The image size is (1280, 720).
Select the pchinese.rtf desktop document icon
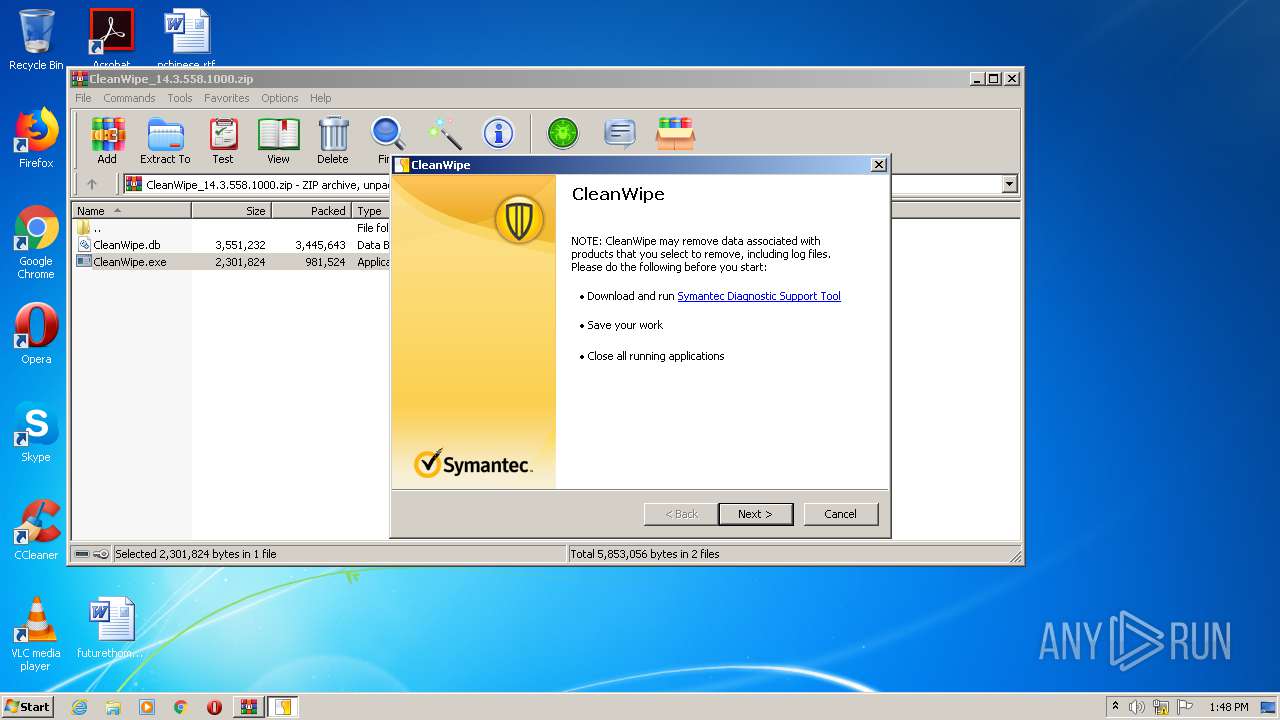pyautogui.click(x=186, y=38)
